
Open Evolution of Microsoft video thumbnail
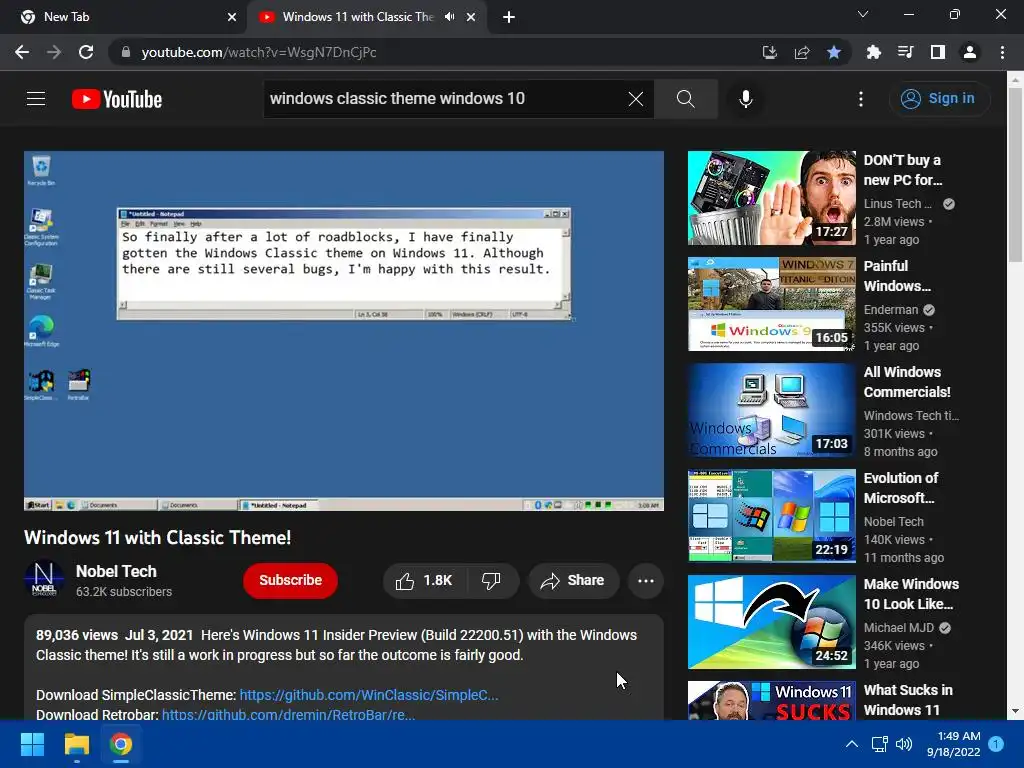771,516
